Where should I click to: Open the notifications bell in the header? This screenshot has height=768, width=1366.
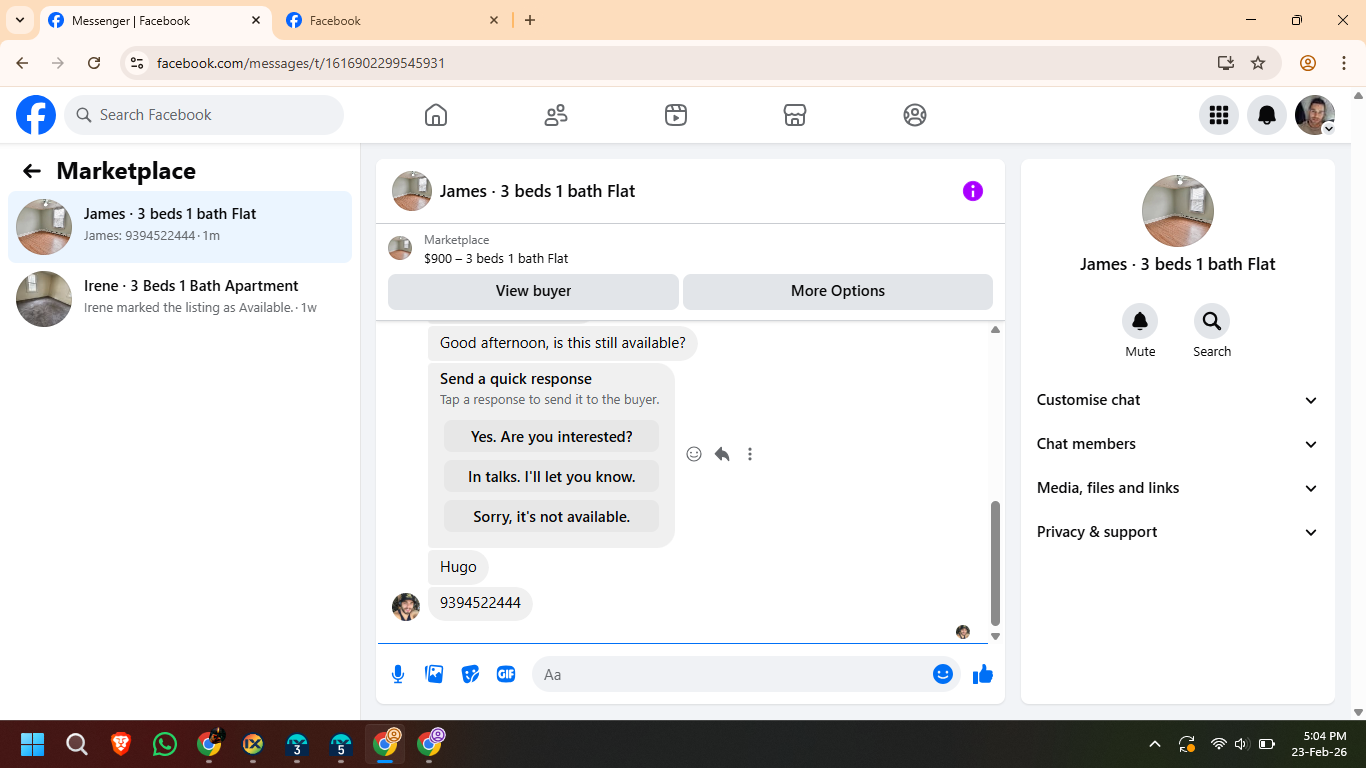[x=1267, y=115]
